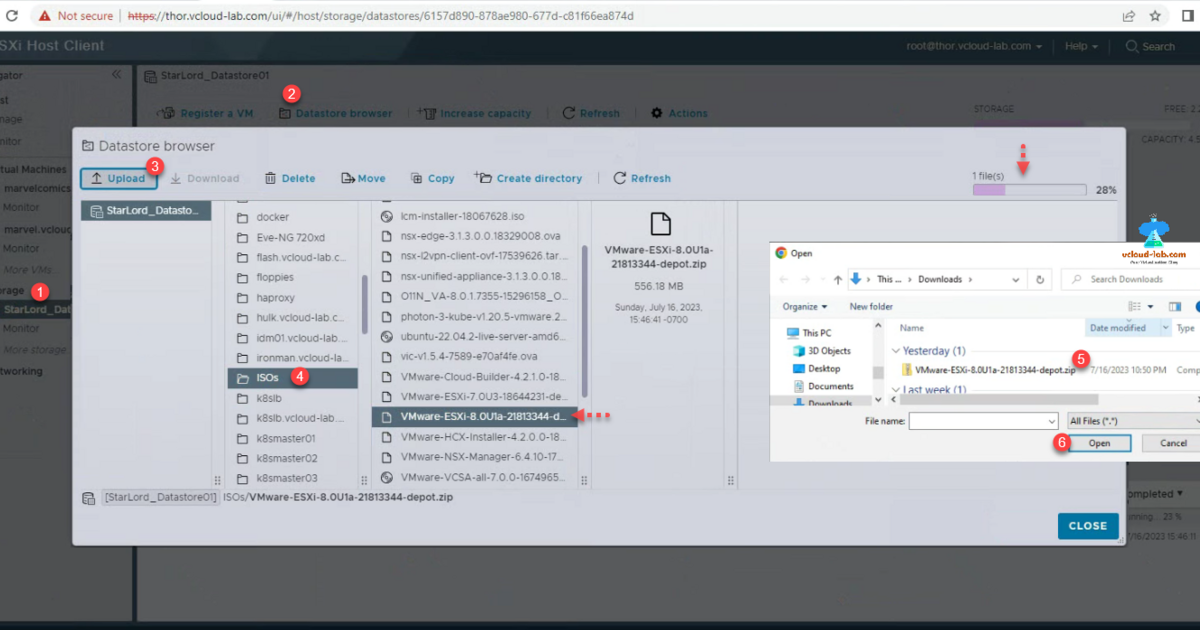
Task: Click the ubuntu-22.04.2-live-server disc icon
Action: [387, 336]
